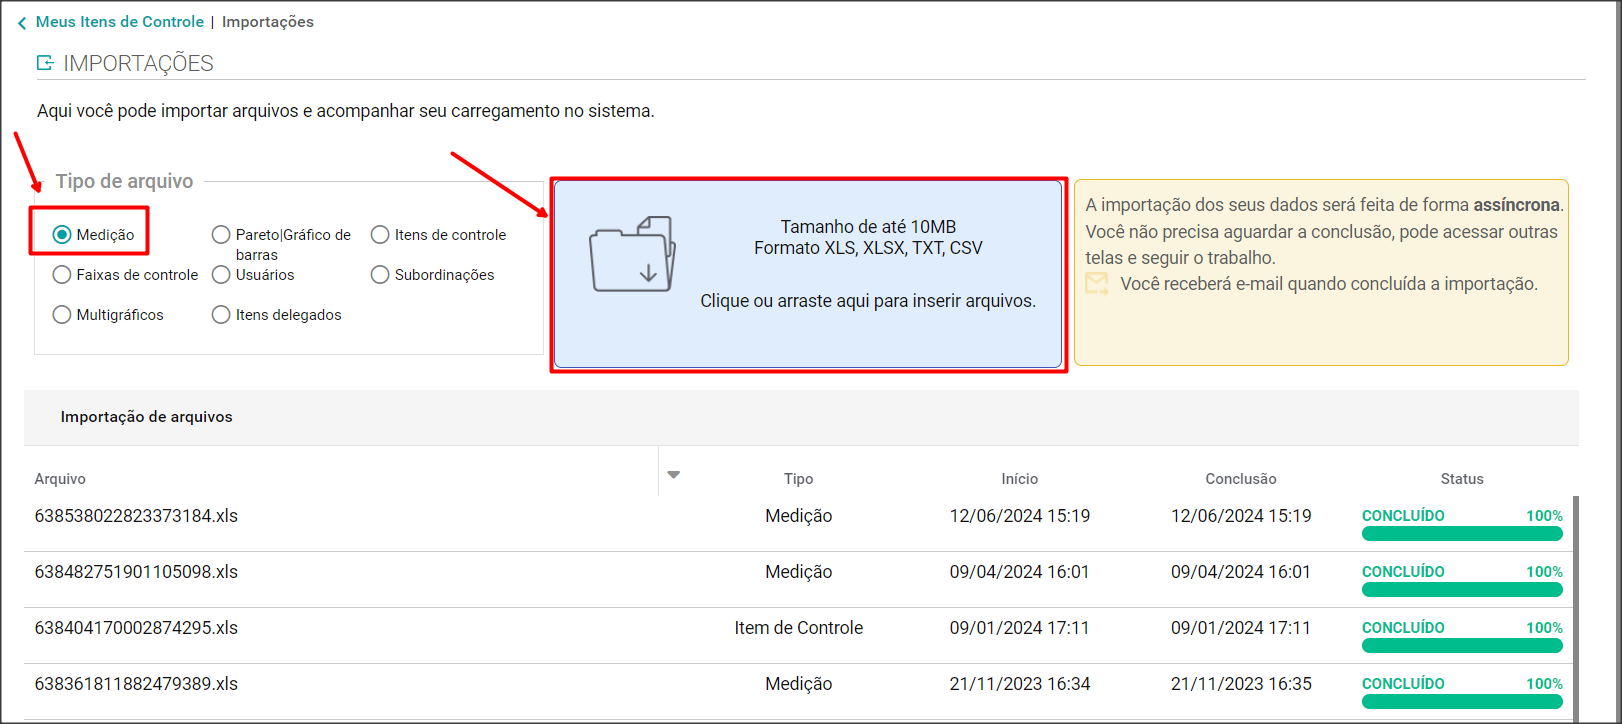Viewport: 1622px width, 724px height.
Task: Select the Subordinações radio button
Action: 380,275
